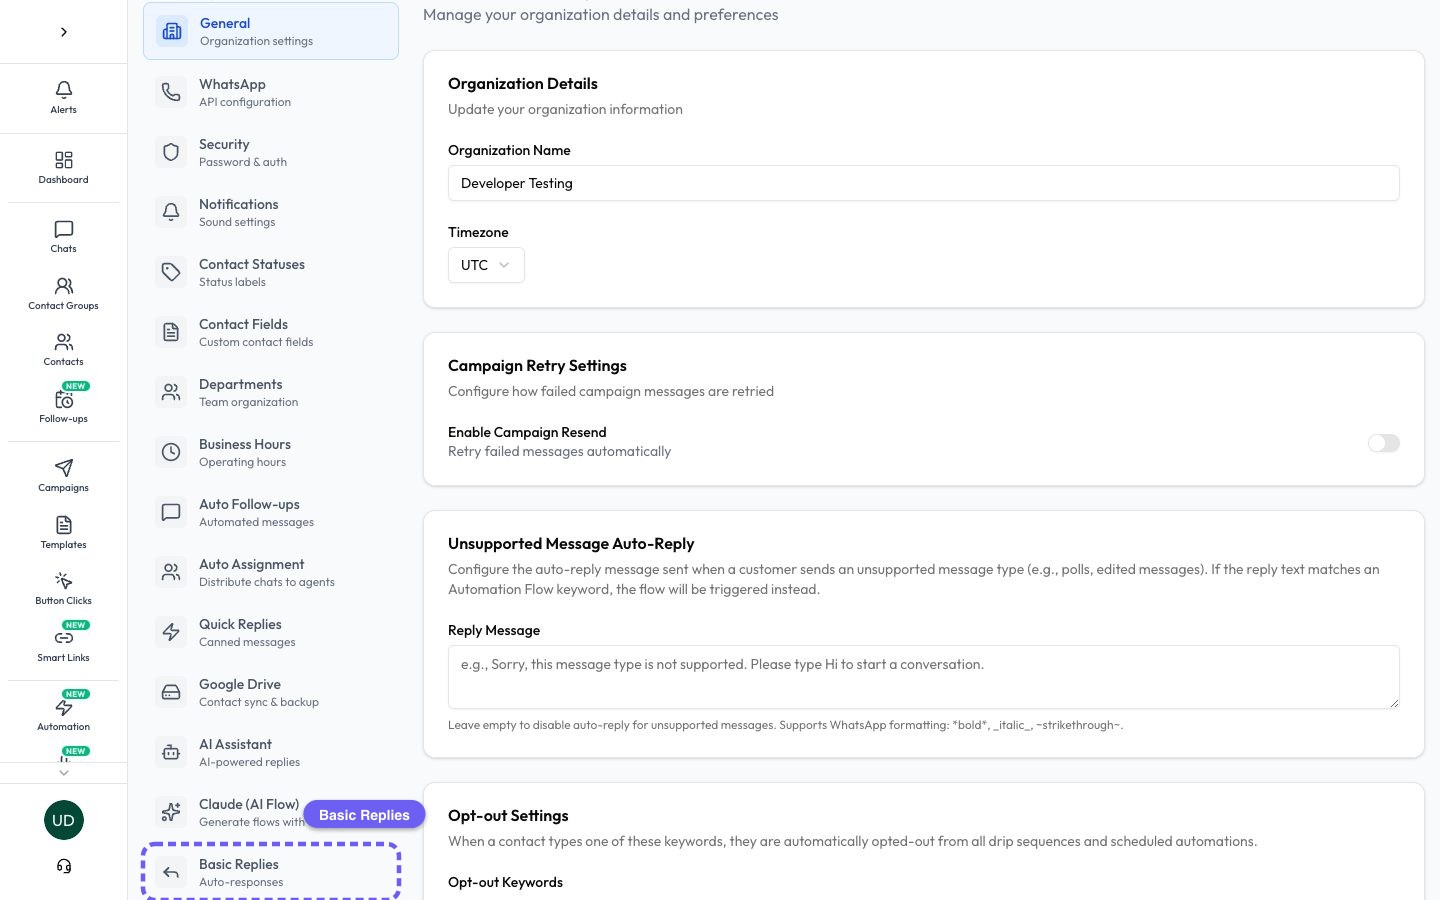Image resolution: width=1440 pixels, height=900 pixels.
Task: Click the Organization Name input field
Action: (923, 183)
